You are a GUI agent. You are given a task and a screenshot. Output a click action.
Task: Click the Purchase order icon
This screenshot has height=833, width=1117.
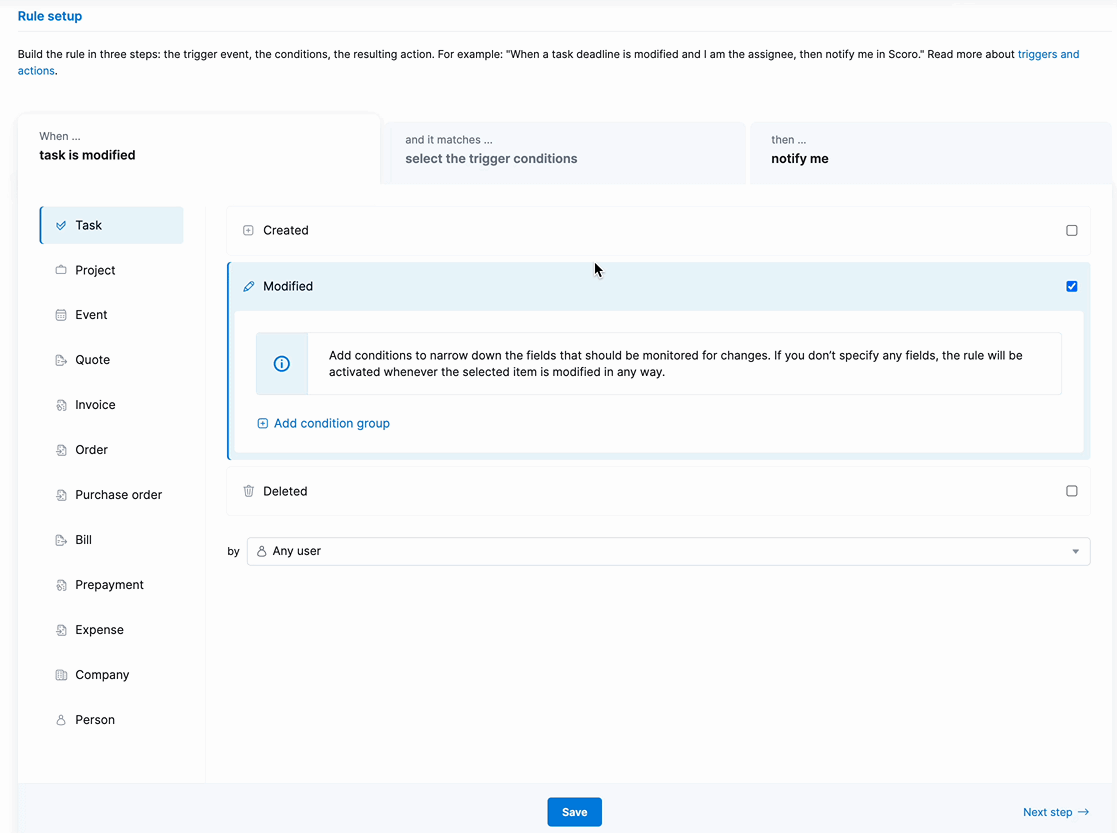(x=61, y=495)
